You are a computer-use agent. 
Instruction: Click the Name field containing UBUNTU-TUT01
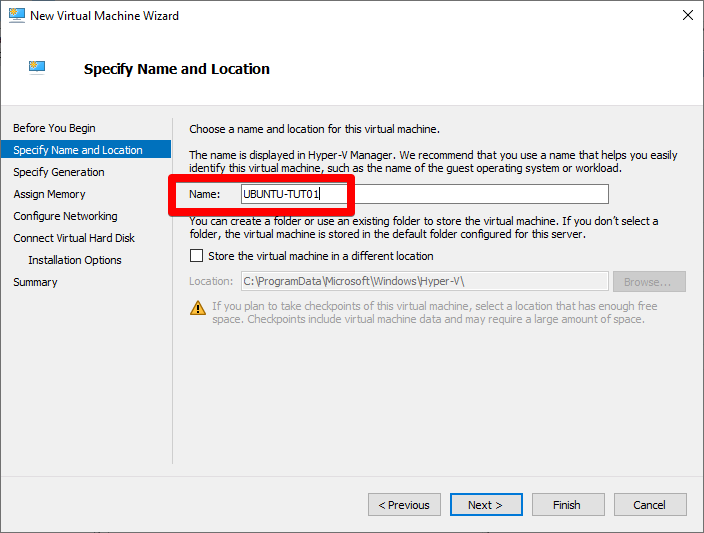425,194
